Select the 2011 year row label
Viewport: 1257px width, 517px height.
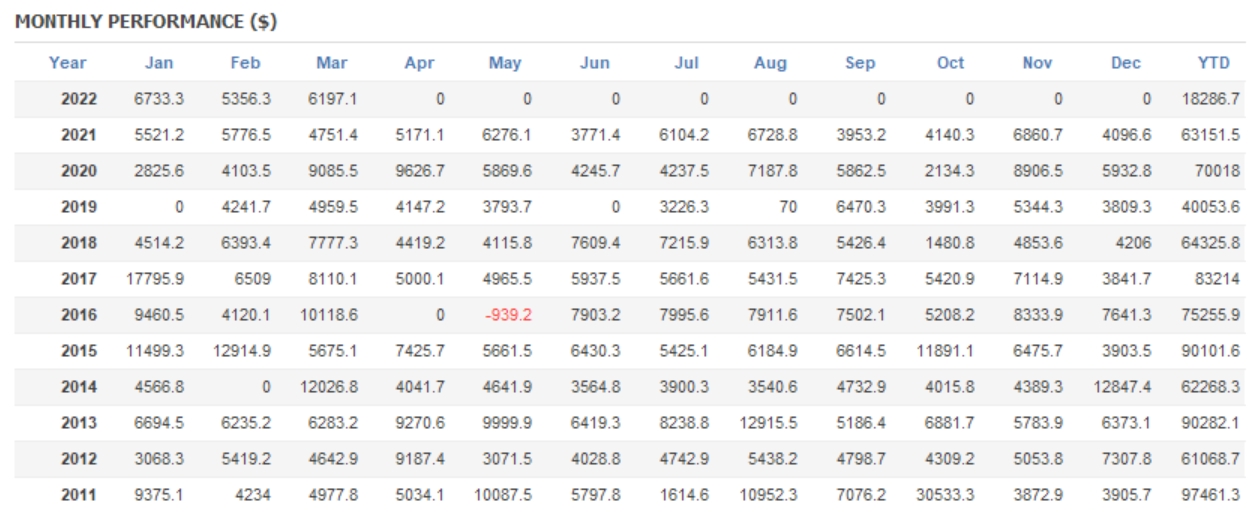pyautogui.click(x=79, y=495)
